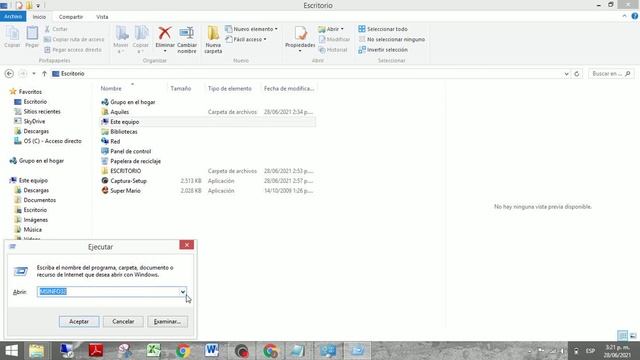Click the Windows Start button

coord(11,351)
